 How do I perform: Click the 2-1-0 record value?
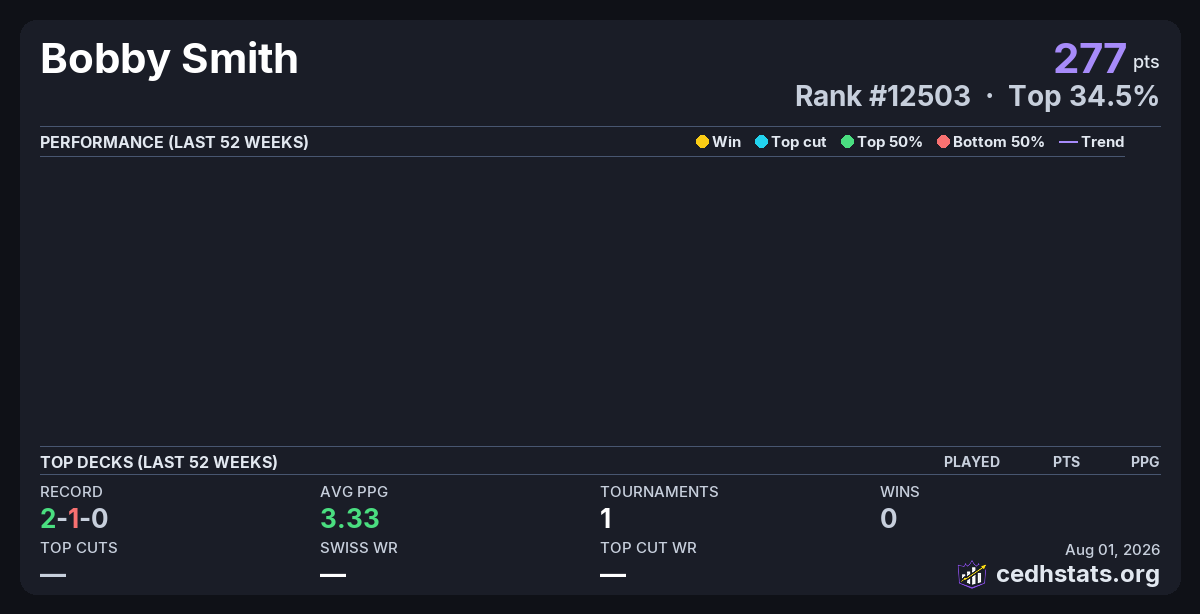pos(74,518)
